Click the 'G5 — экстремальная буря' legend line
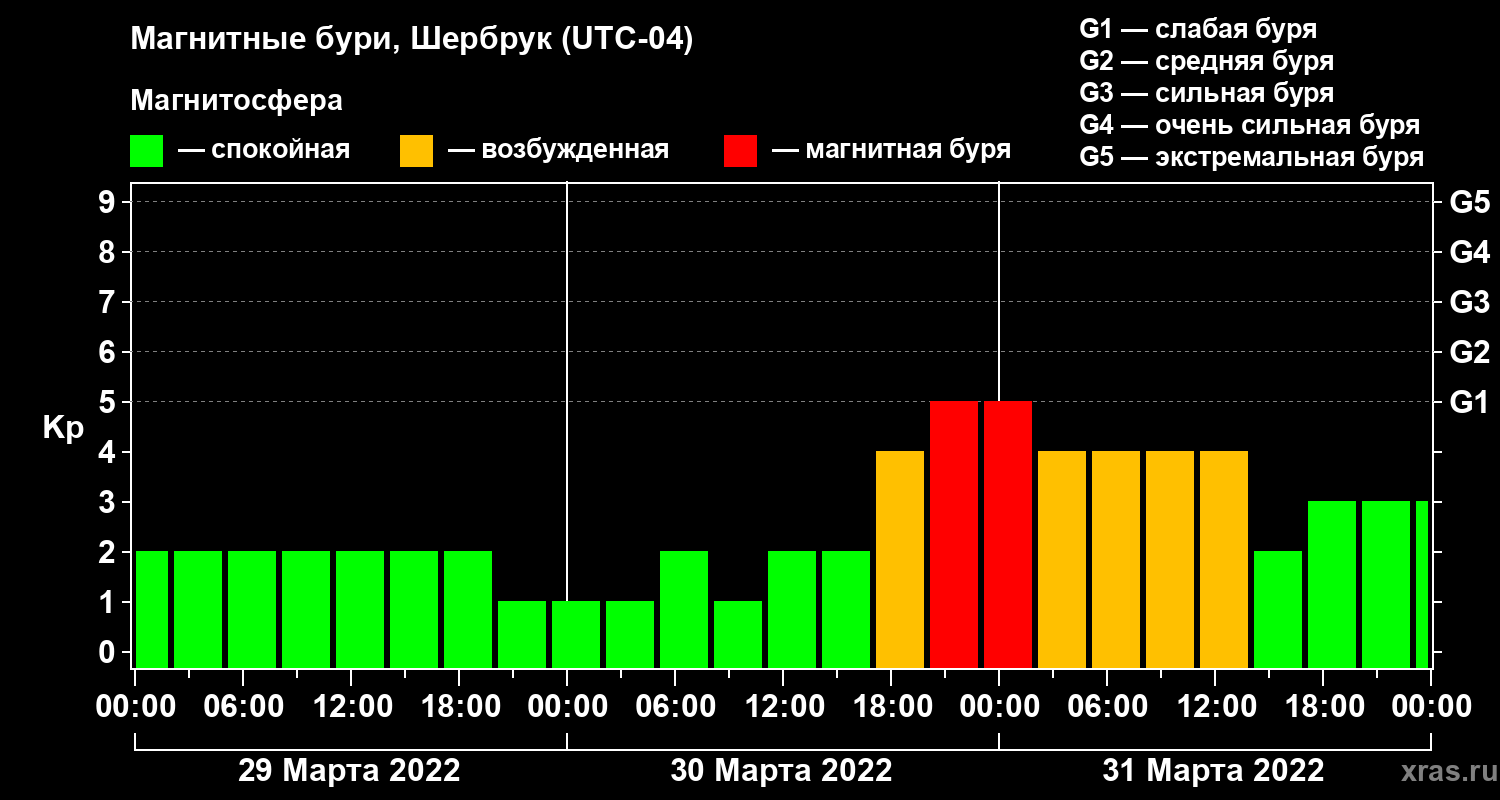Viewport: 1500px width, 800px height. (x=1251, y=158)
